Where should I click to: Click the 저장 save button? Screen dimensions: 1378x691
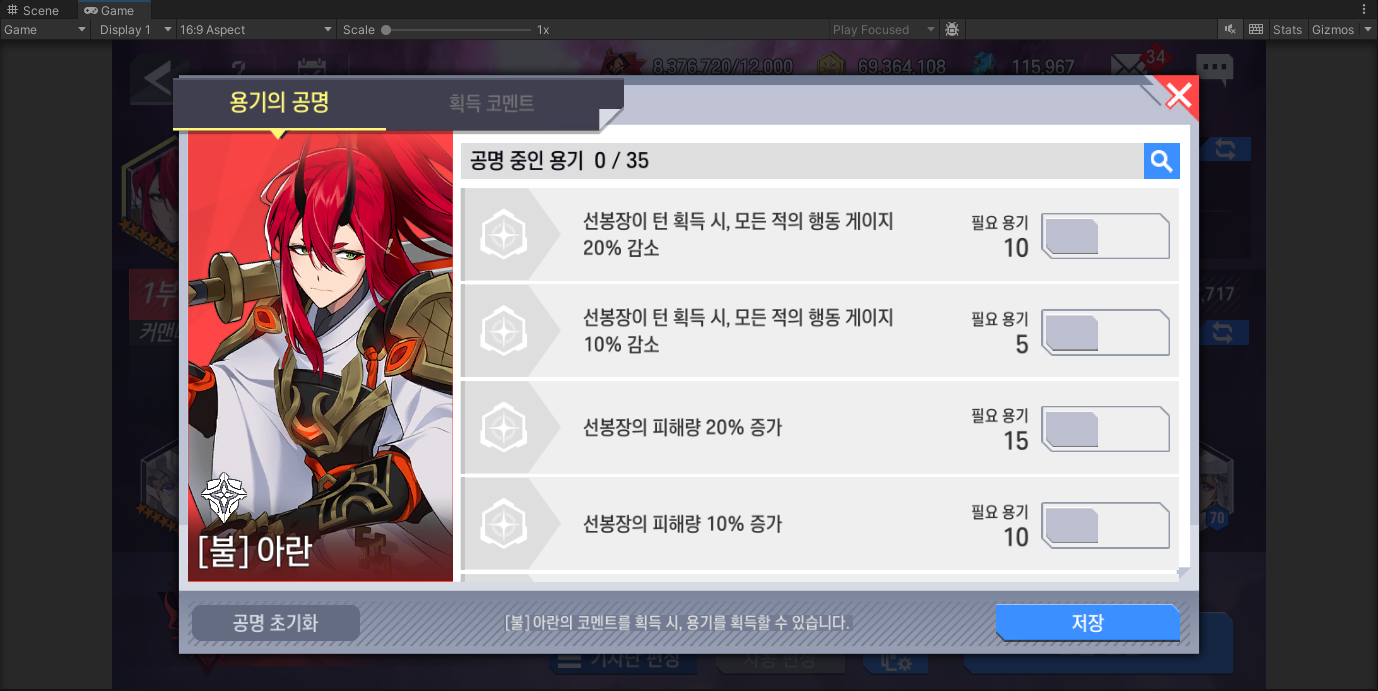pyautogui.click(x=1087, y=623)
